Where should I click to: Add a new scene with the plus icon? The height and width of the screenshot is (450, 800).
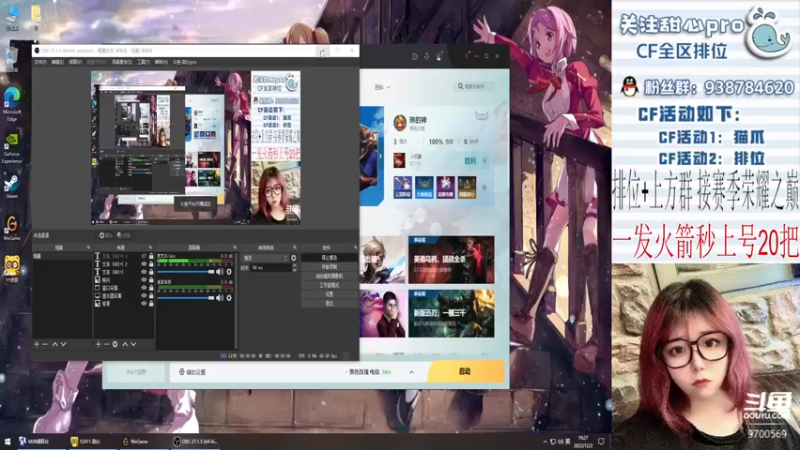(36, 344)
